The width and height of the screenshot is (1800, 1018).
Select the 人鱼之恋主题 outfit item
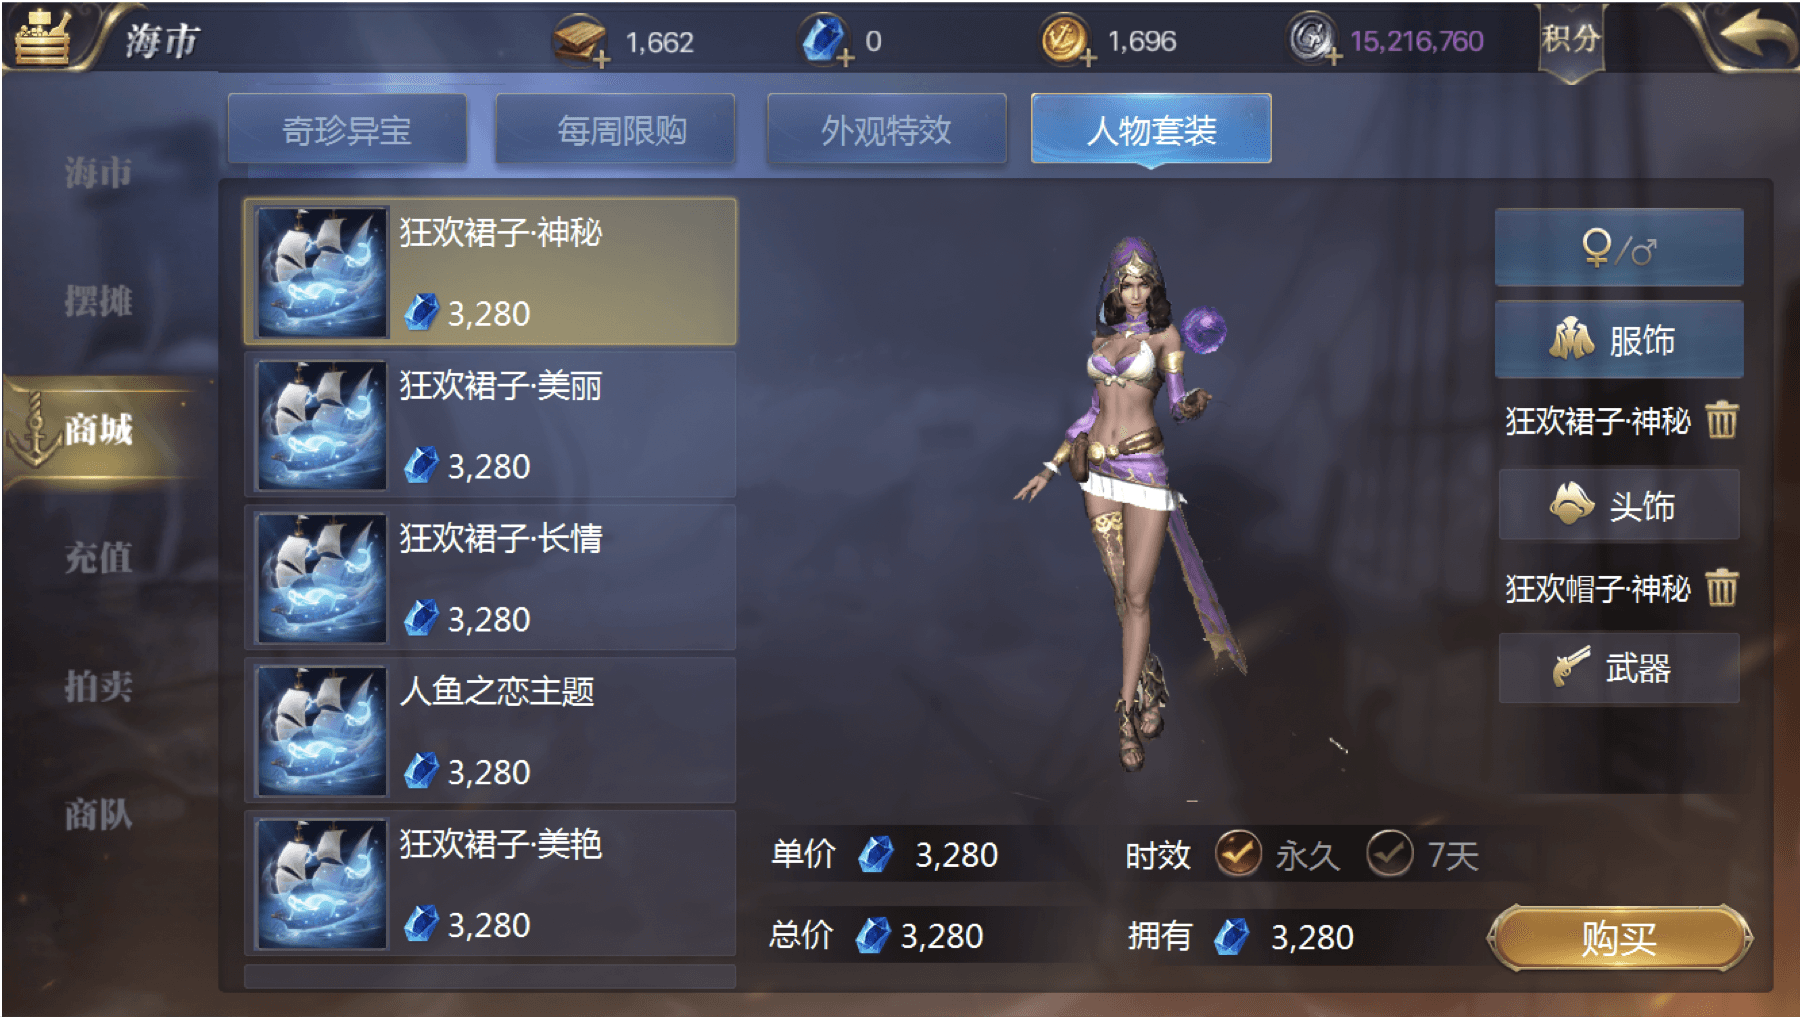[490, 730]
